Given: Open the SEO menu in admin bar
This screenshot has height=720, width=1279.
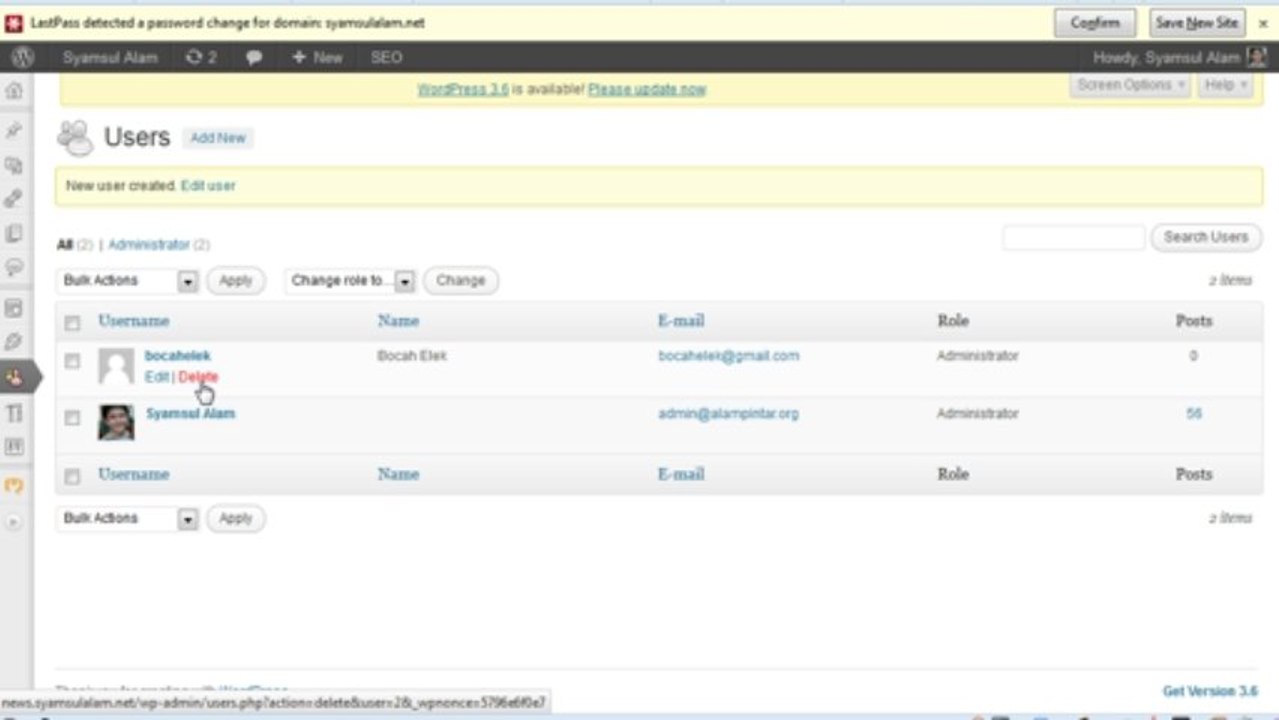Looking at the screenshot, I should [x=386, y=58].
